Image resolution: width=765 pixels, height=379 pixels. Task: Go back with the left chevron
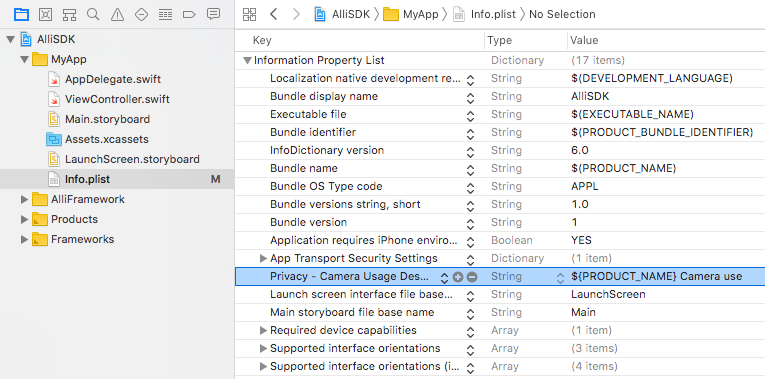[274, 14]
